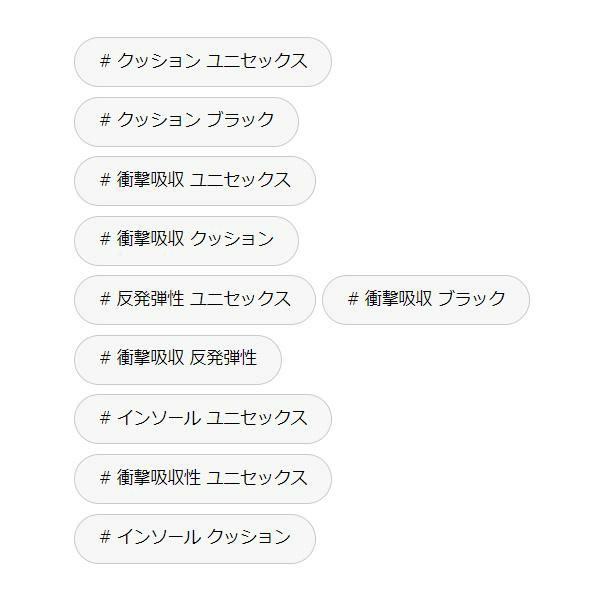Click the # icon before クッション ユニセックス
This screenshot has width=600, height=600.
click(x=105, y=62)
